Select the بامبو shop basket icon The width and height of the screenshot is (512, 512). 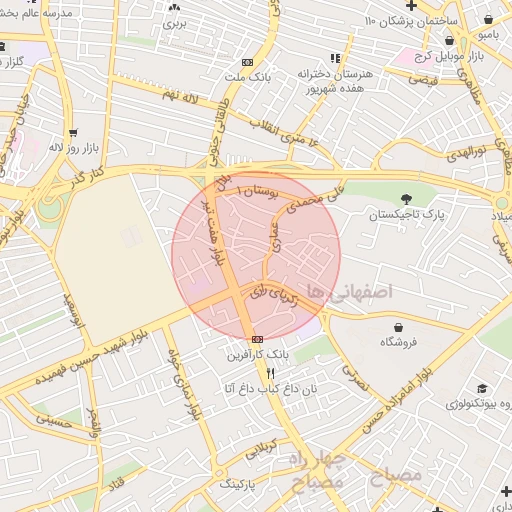[x=488, y=19]
